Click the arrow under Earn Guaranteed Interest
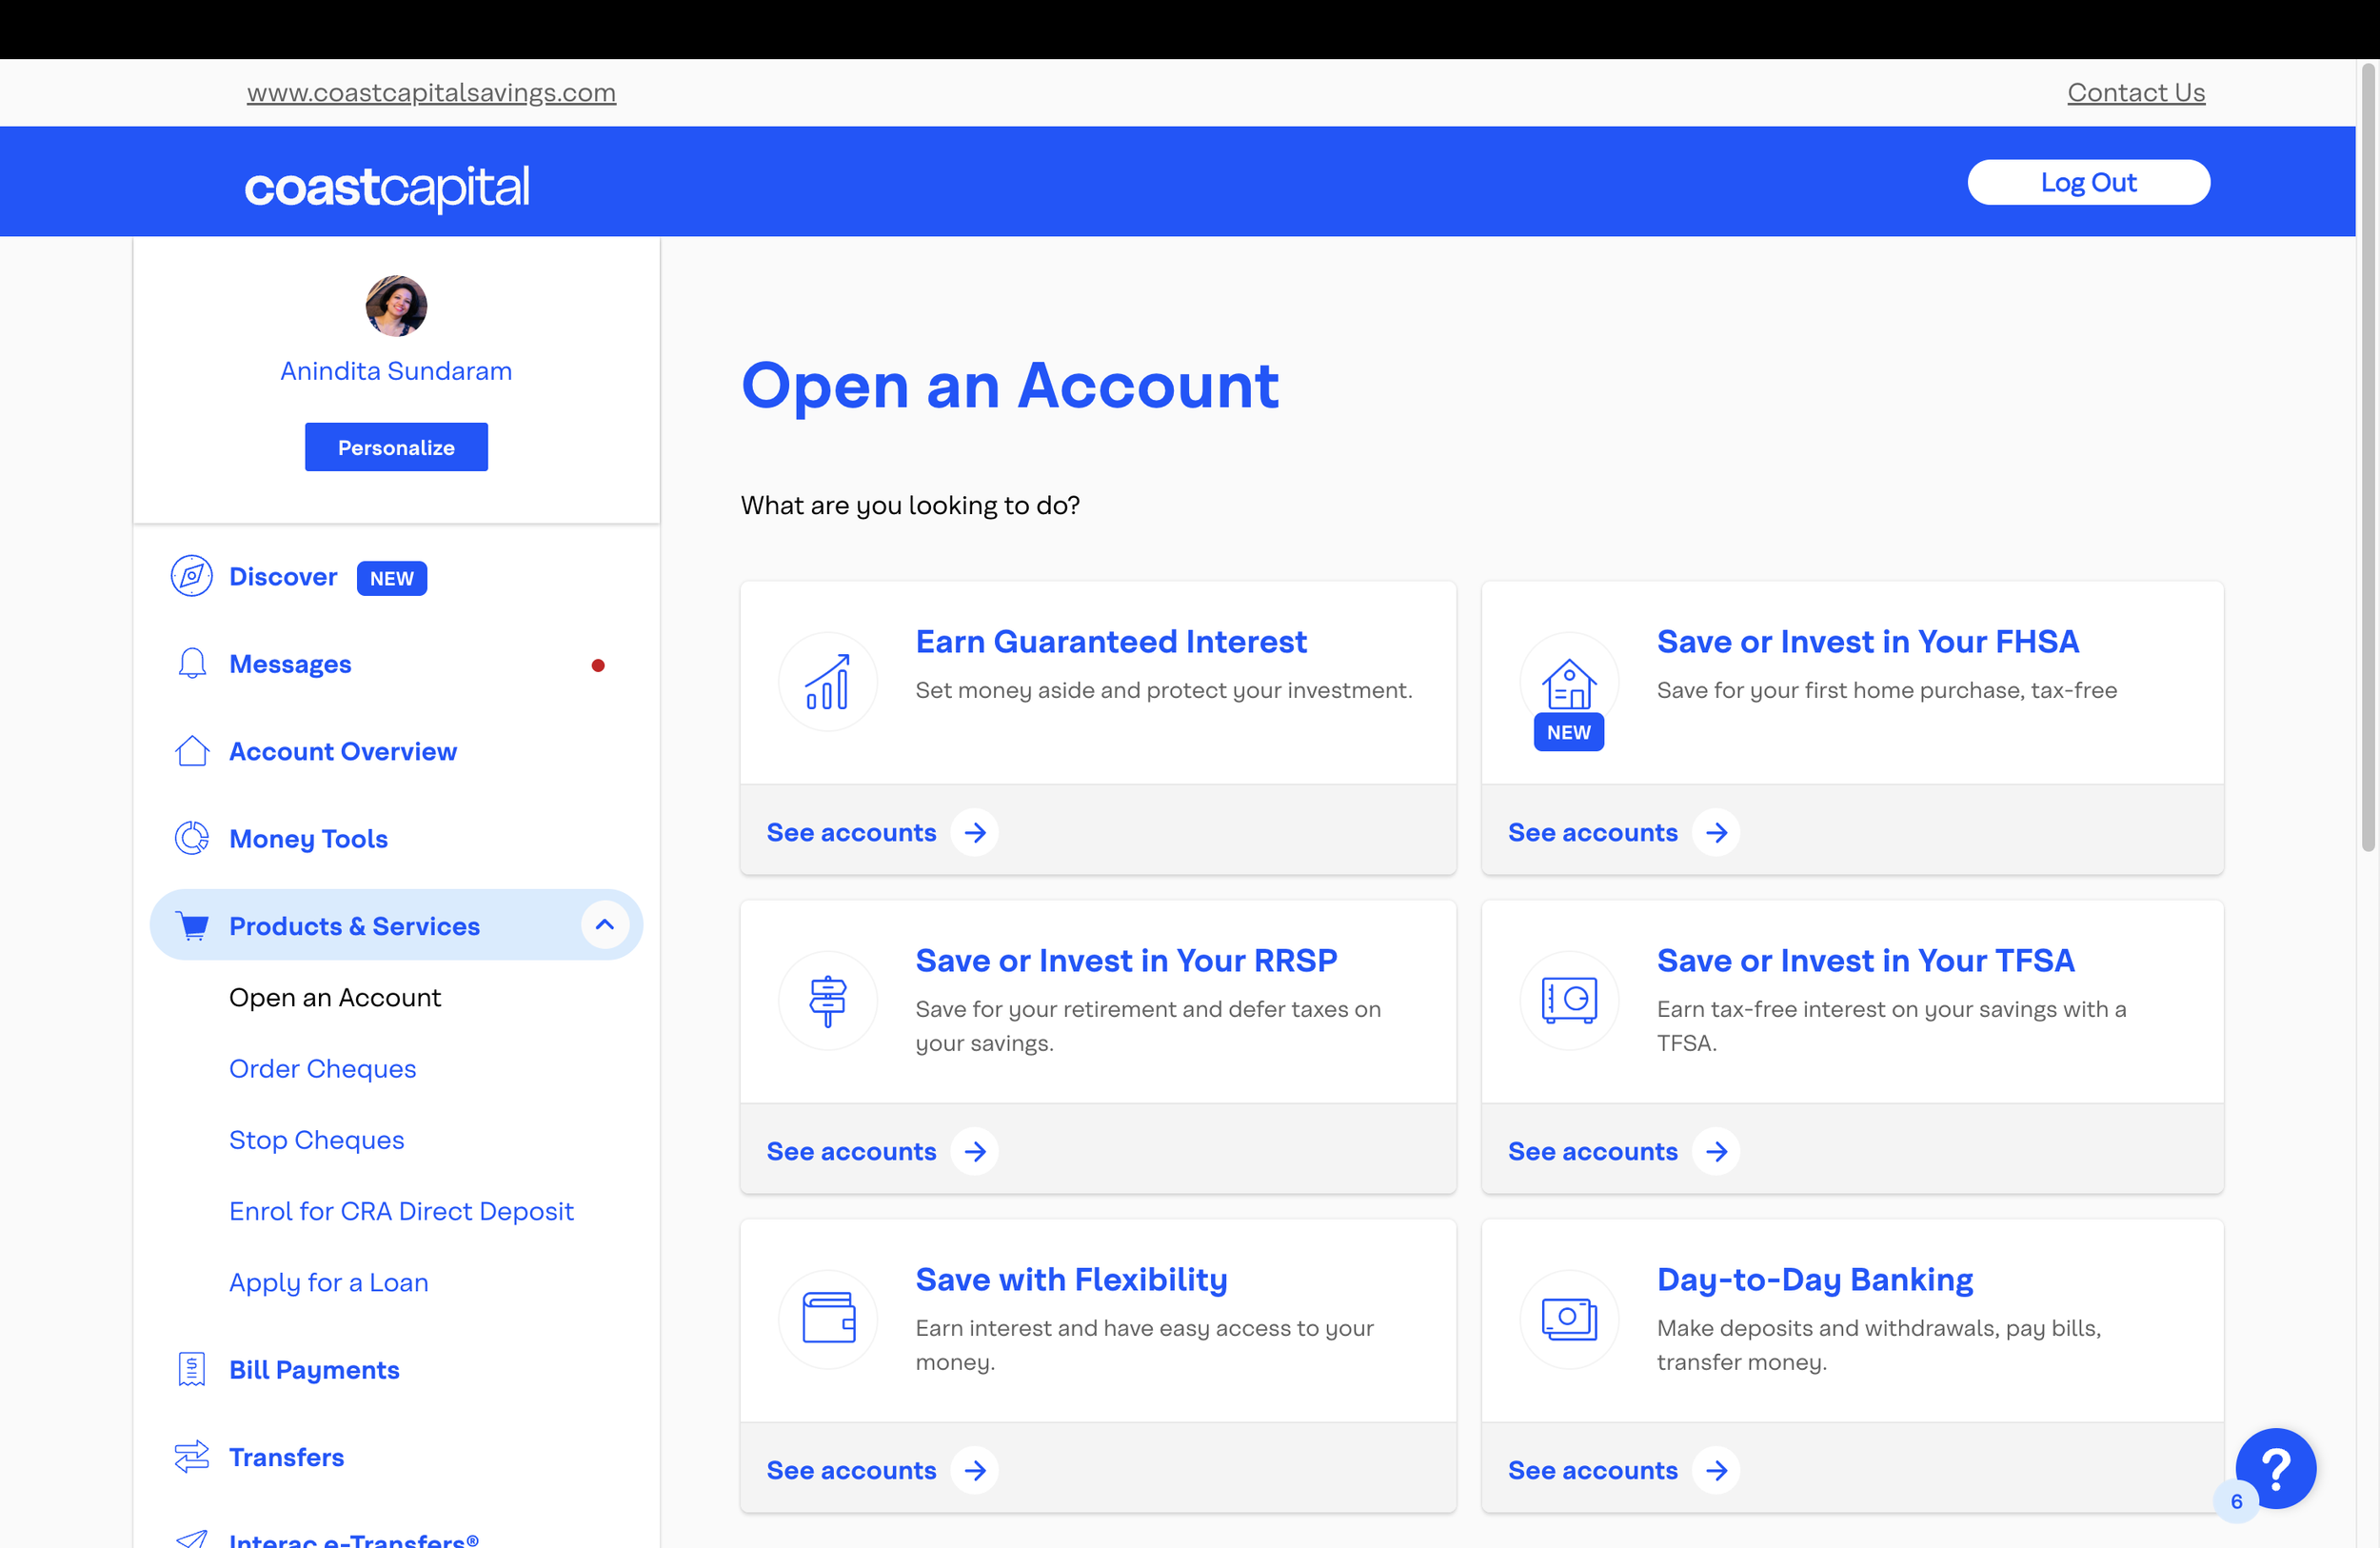Screen dimensions: 2380x1548 click(975, 833)
